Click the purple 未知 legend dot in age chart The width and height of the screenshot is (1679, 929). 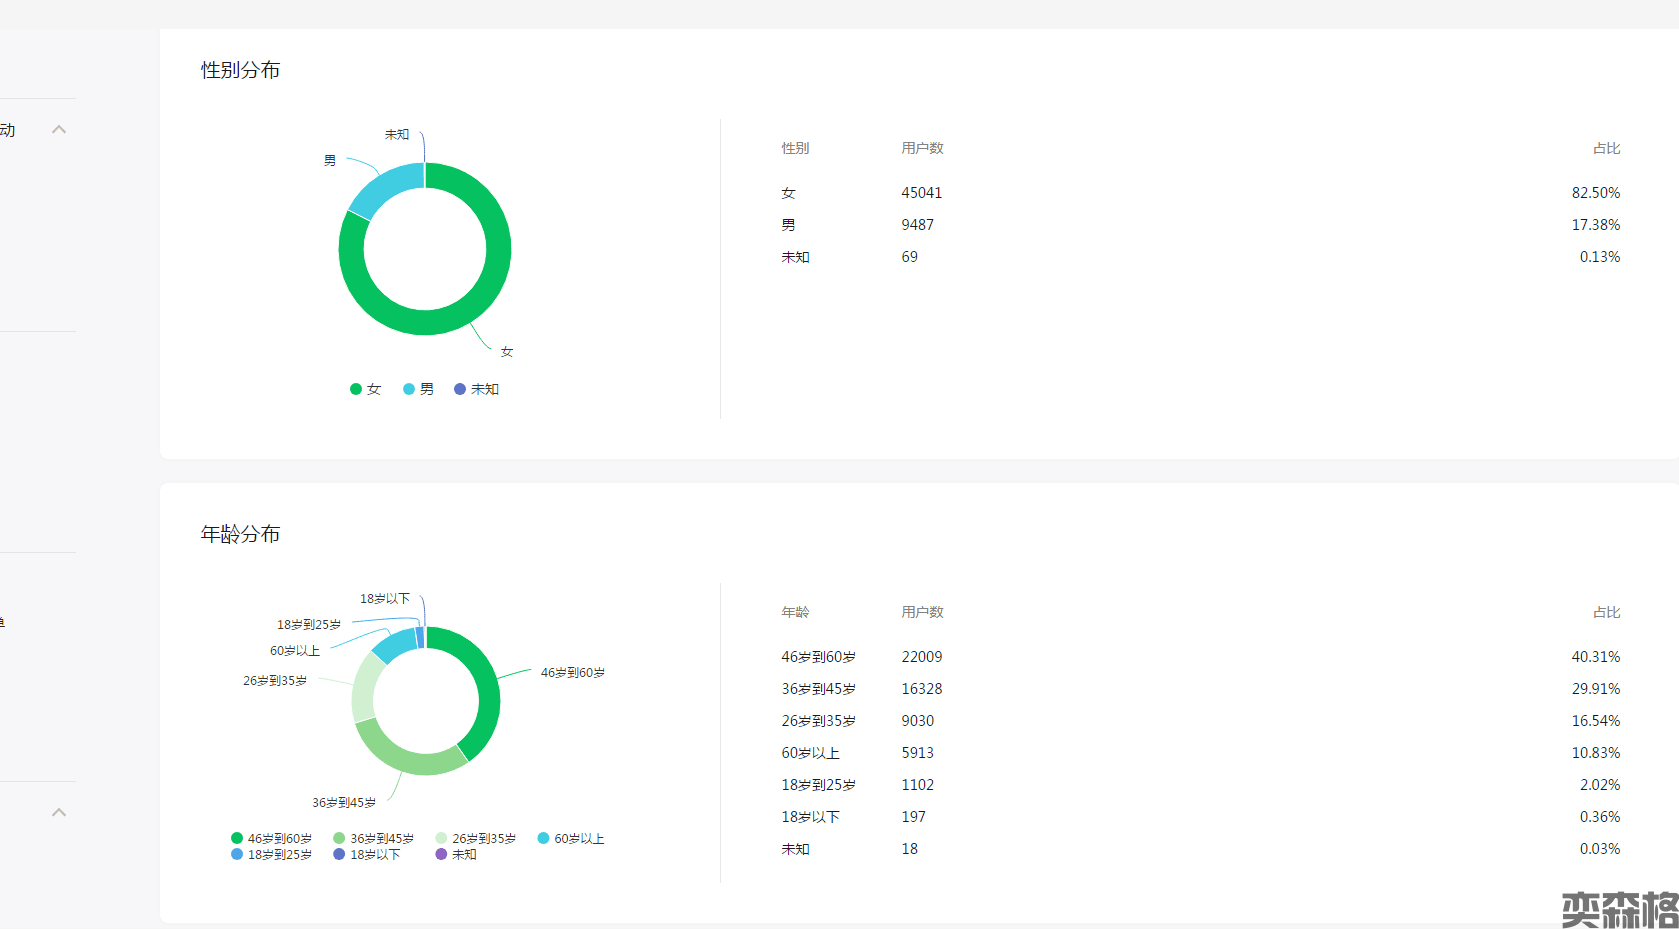[x=441, y=854]
